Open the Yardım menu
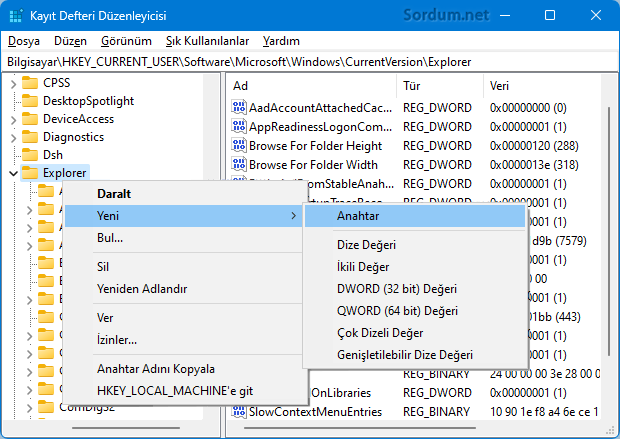 coord(281,41)
